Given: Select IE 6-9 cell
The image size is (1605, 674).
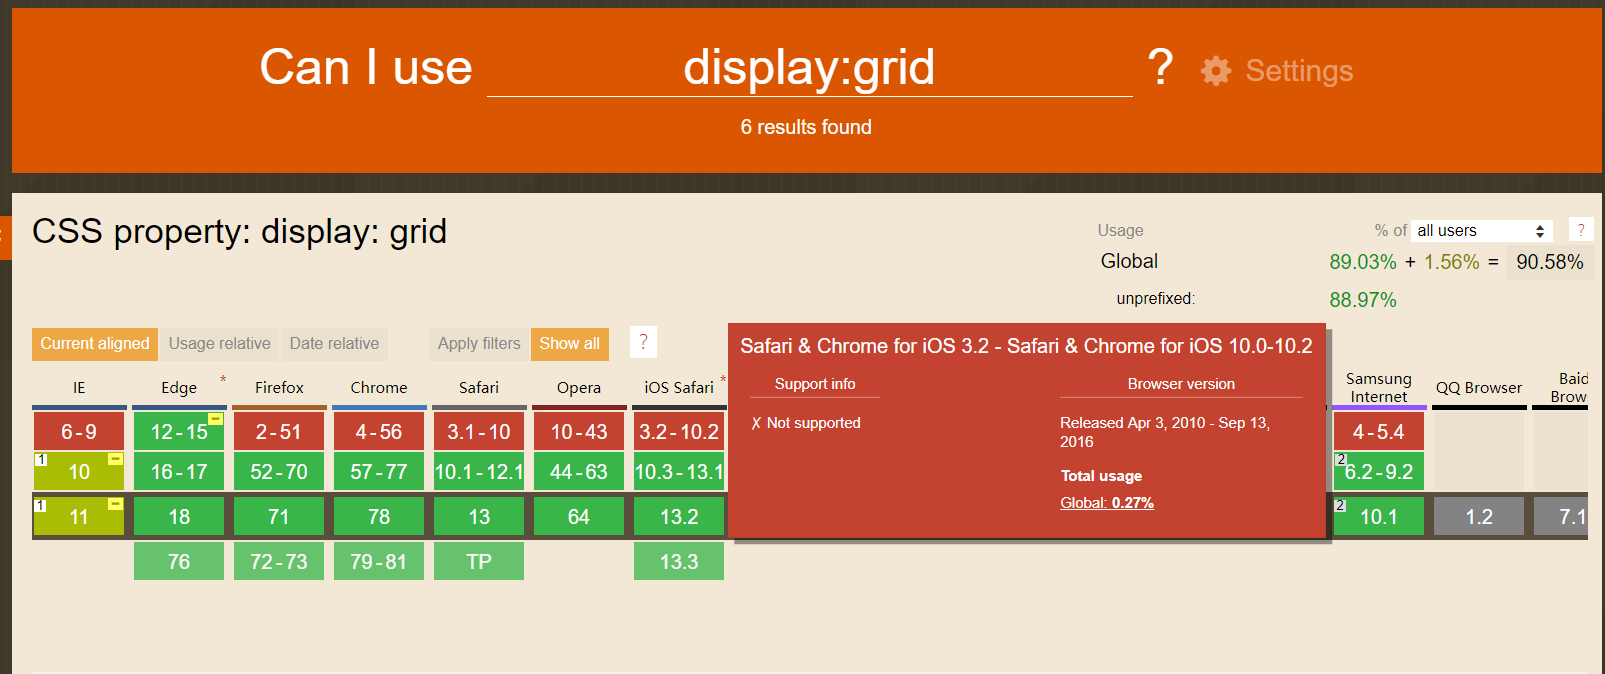Looking at the screenshot, I should point(79,432).
